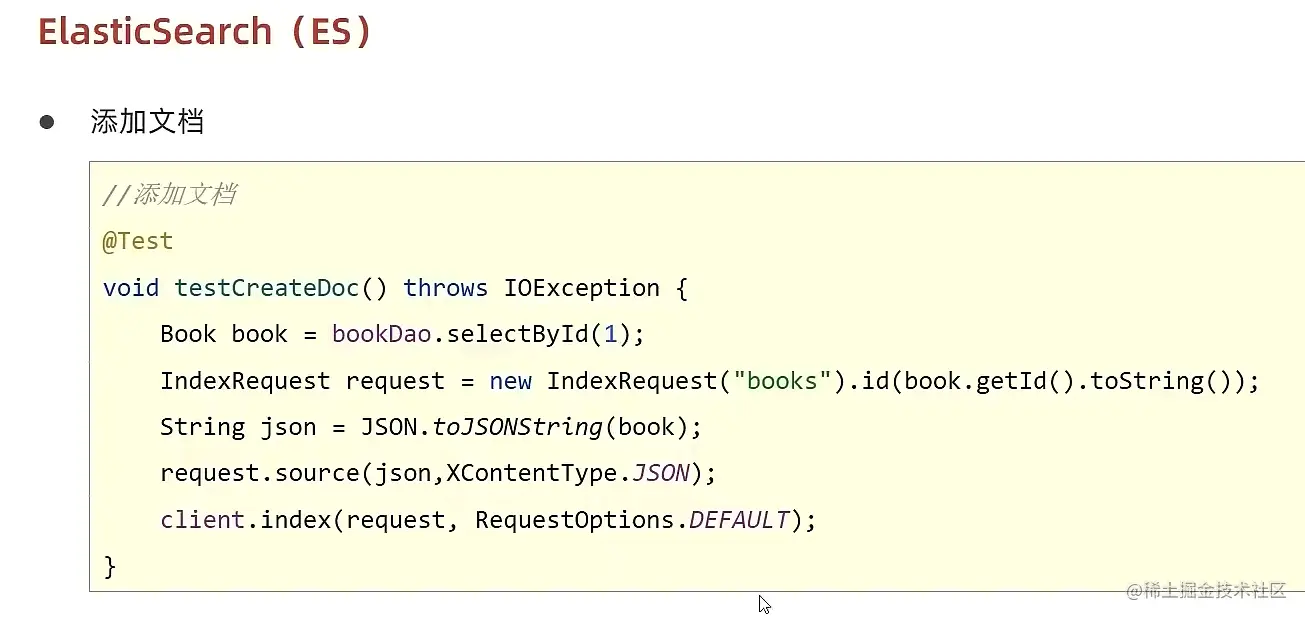The width and height of the screenshot is (1305, 619).
Task: Click the ElasticSearch (ES) heading
Action: click(x=205, y=31)
